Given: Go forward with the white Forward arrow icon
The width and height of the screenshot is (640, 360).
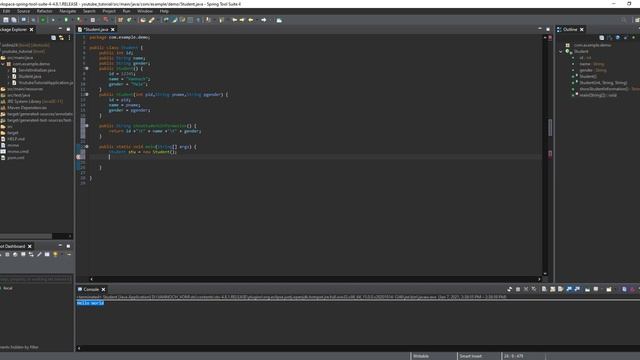Looking at the screenshot, I should pos(264,20).
